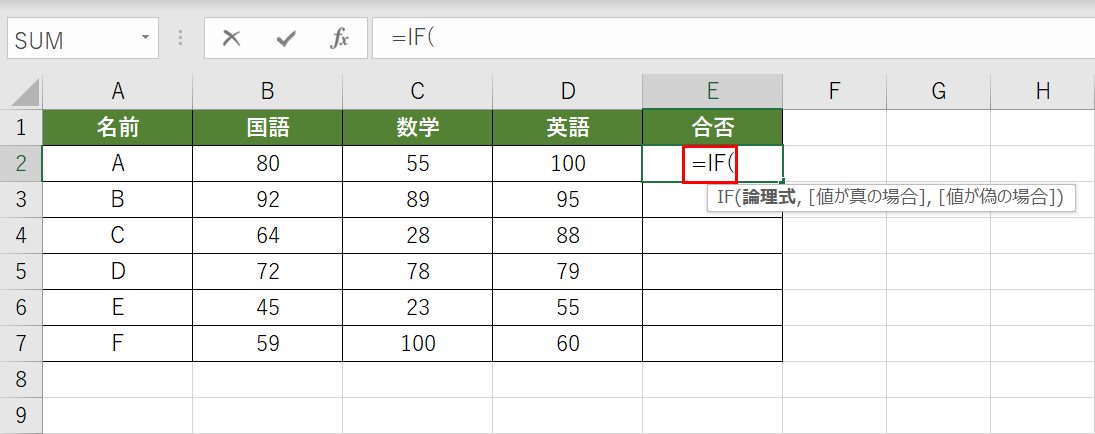Select cell D2 with value 100
Viewport: 1095px width, 434px height.
[x=567, y=163]
